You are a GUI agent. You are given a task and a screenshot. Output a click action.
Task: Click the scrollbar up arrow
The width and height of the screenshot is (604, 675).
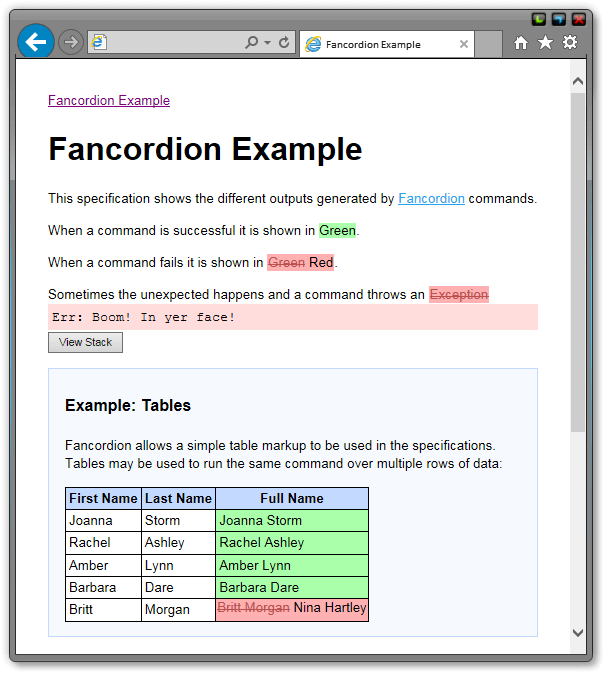(578, 81)
